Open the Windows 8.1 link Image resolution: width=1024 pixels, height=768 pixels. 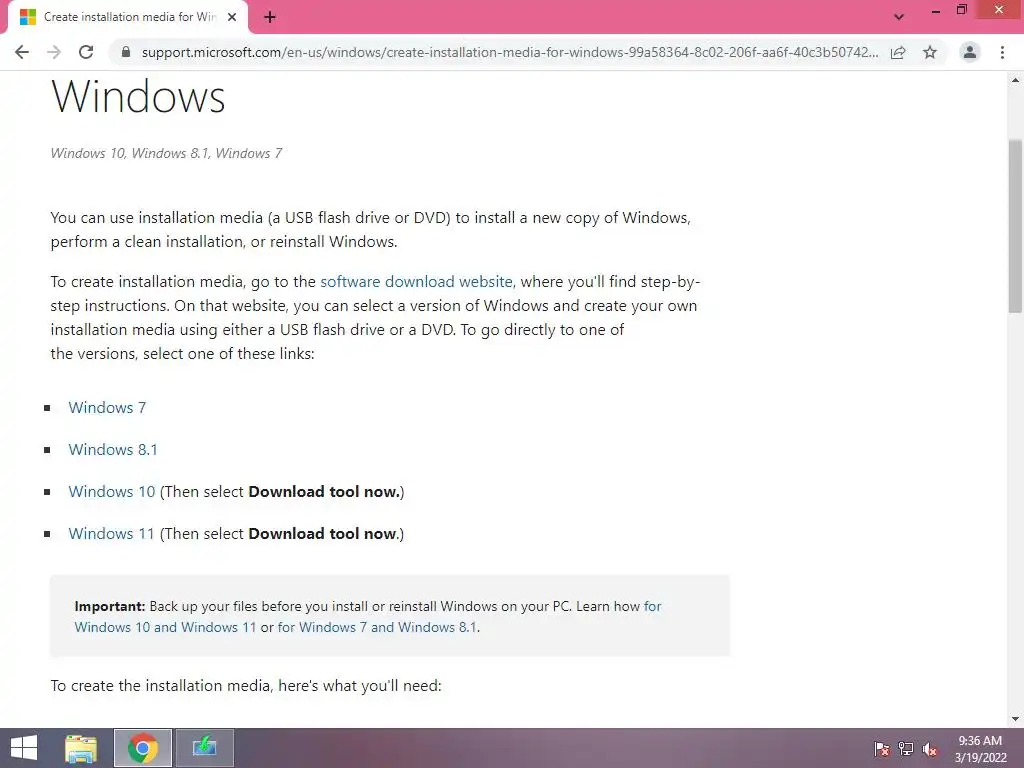click(x=113, y=449)
